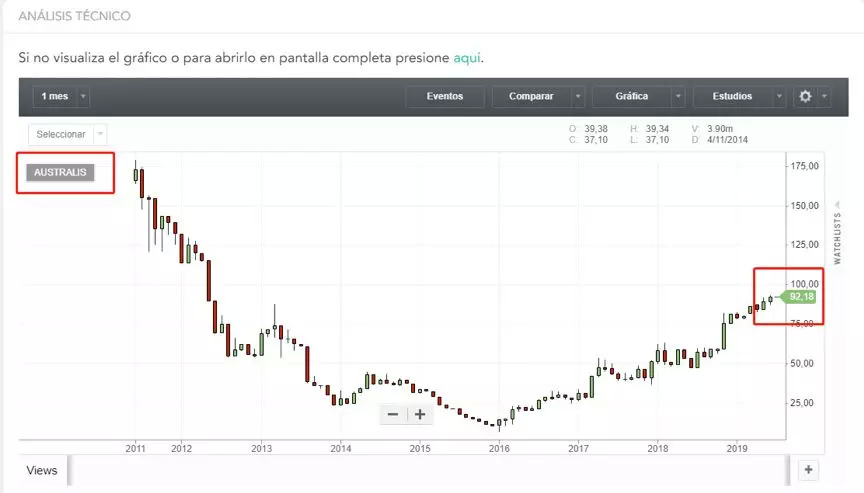Open dropdown arrow beside settings gear
The image size is (864, 493).
(x=824, y=96)
